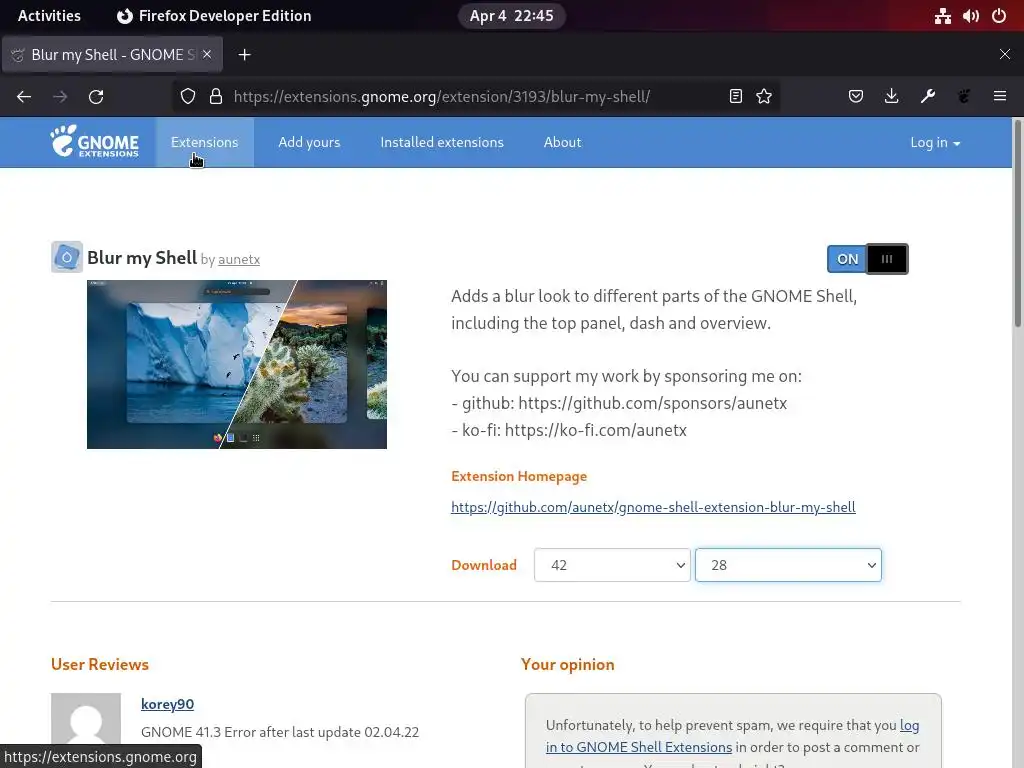This screenshot has height=768, width=1024.
Task: Expand the extension version dropdown showing 28
Action: 788,565
